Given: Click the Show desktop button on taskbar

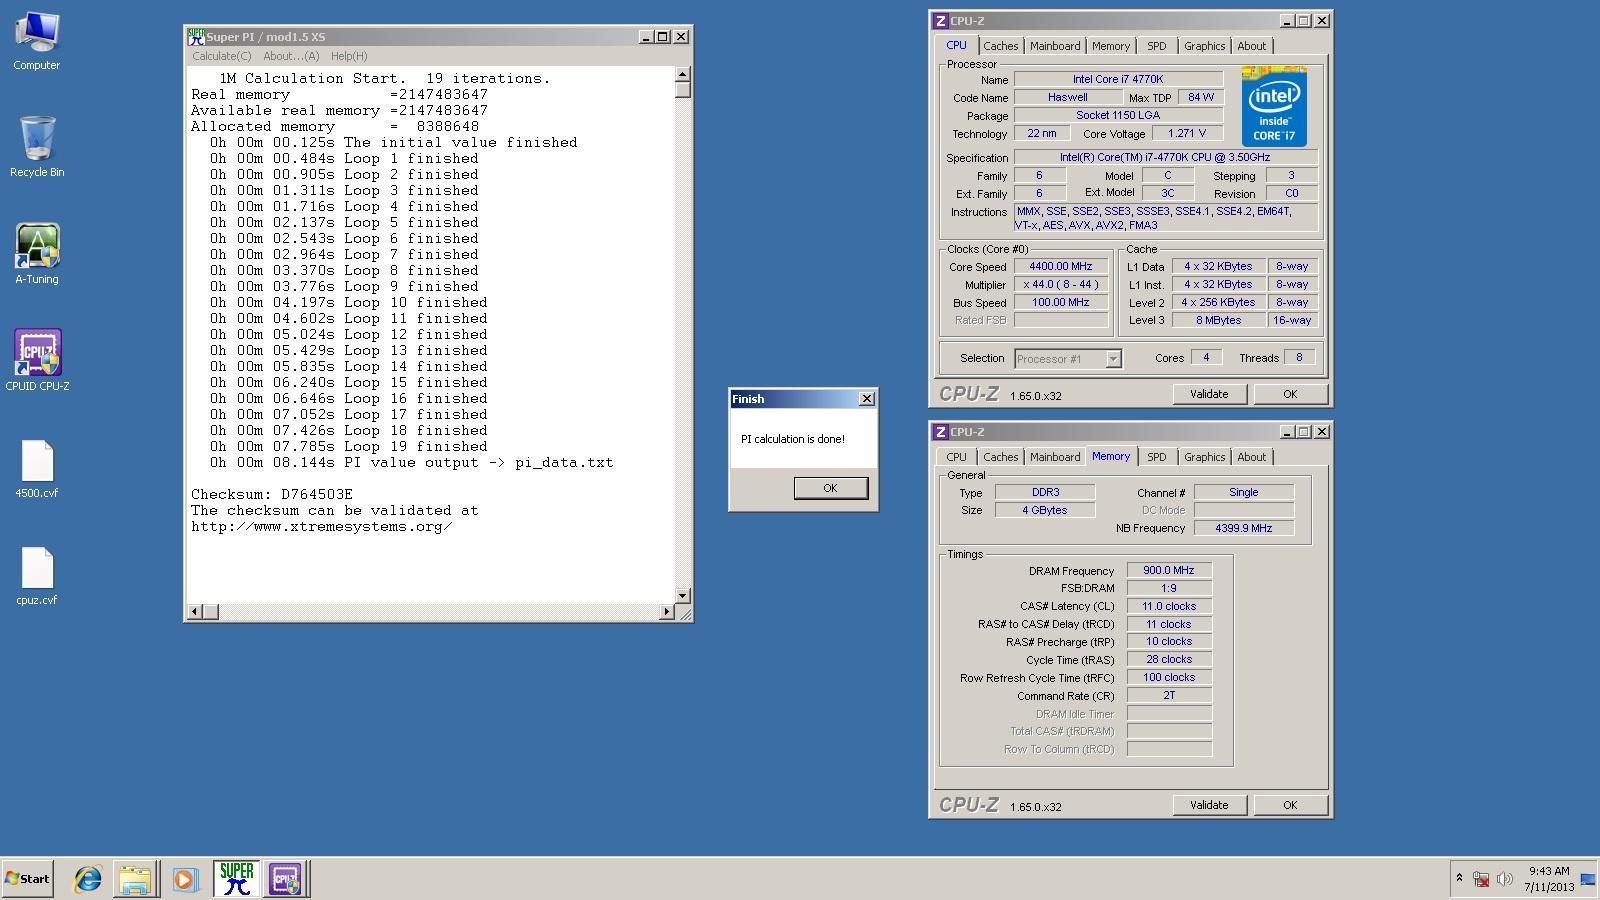Looking at the screenshot, I should [1588, 879].
